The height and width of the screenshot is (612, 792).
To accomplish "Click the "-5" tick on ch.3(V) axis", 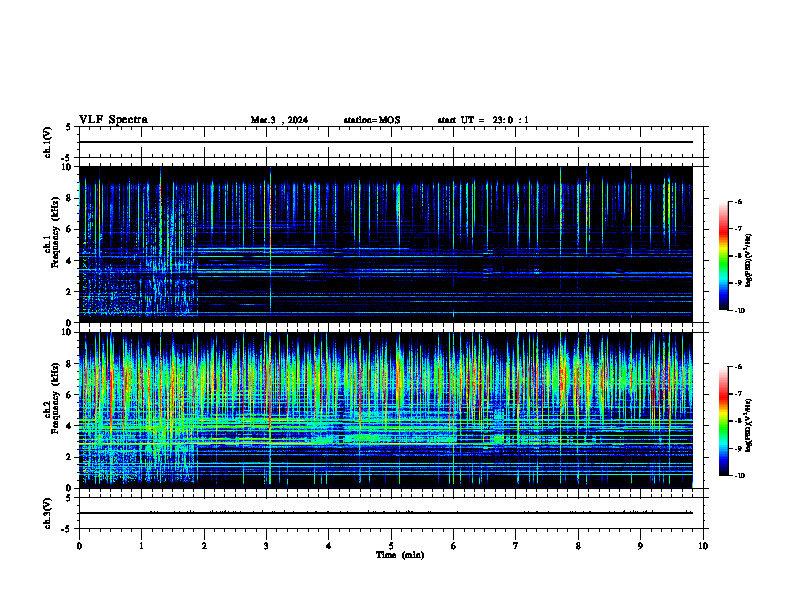I will click(x=66, y=529).
